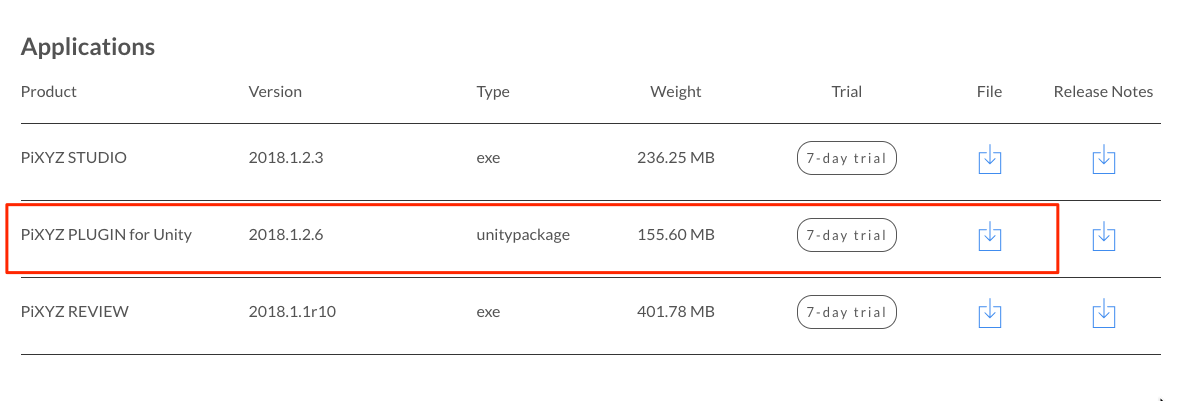
Task: Download PiXYZ STUDIO release notes
Action: [x=1103, y=158]
